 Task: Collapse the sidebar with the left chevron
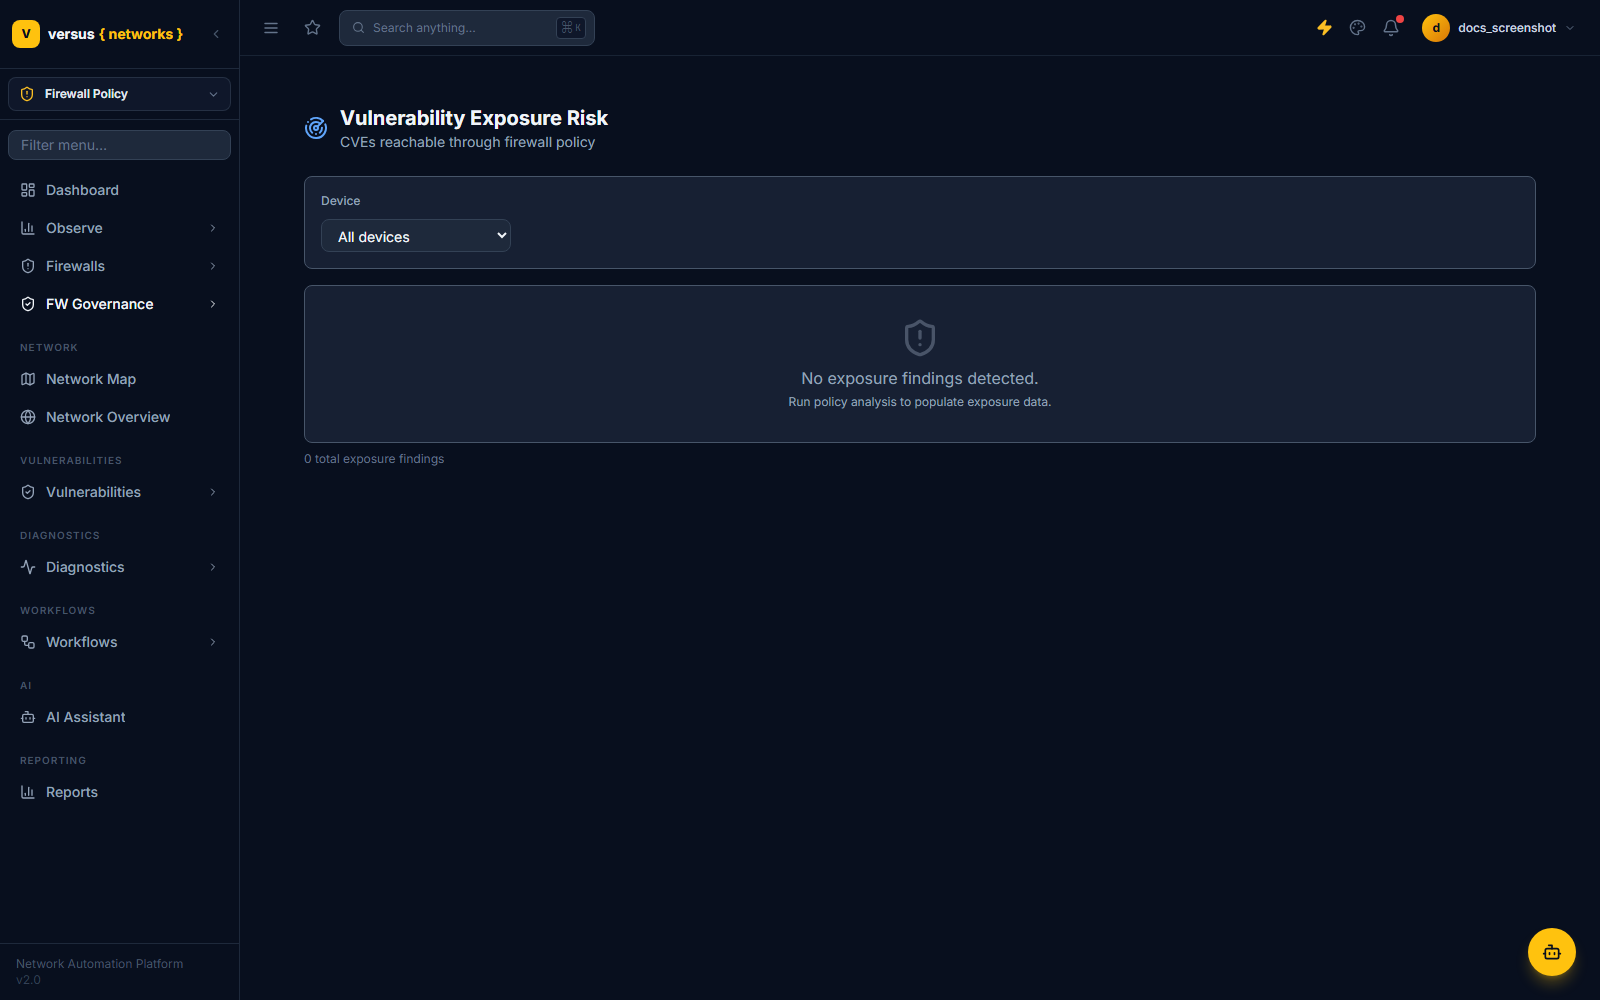point(216,34)
